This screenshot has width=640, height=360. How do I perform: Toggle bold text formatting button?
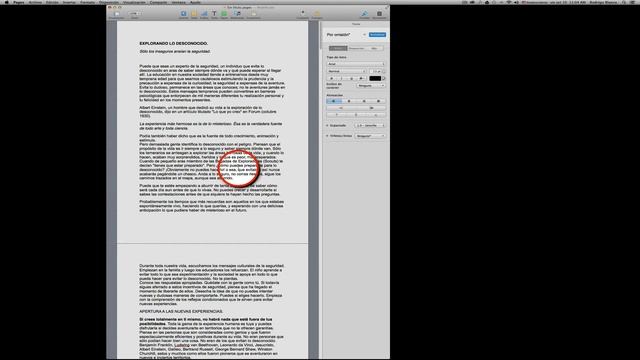(331, 78)
